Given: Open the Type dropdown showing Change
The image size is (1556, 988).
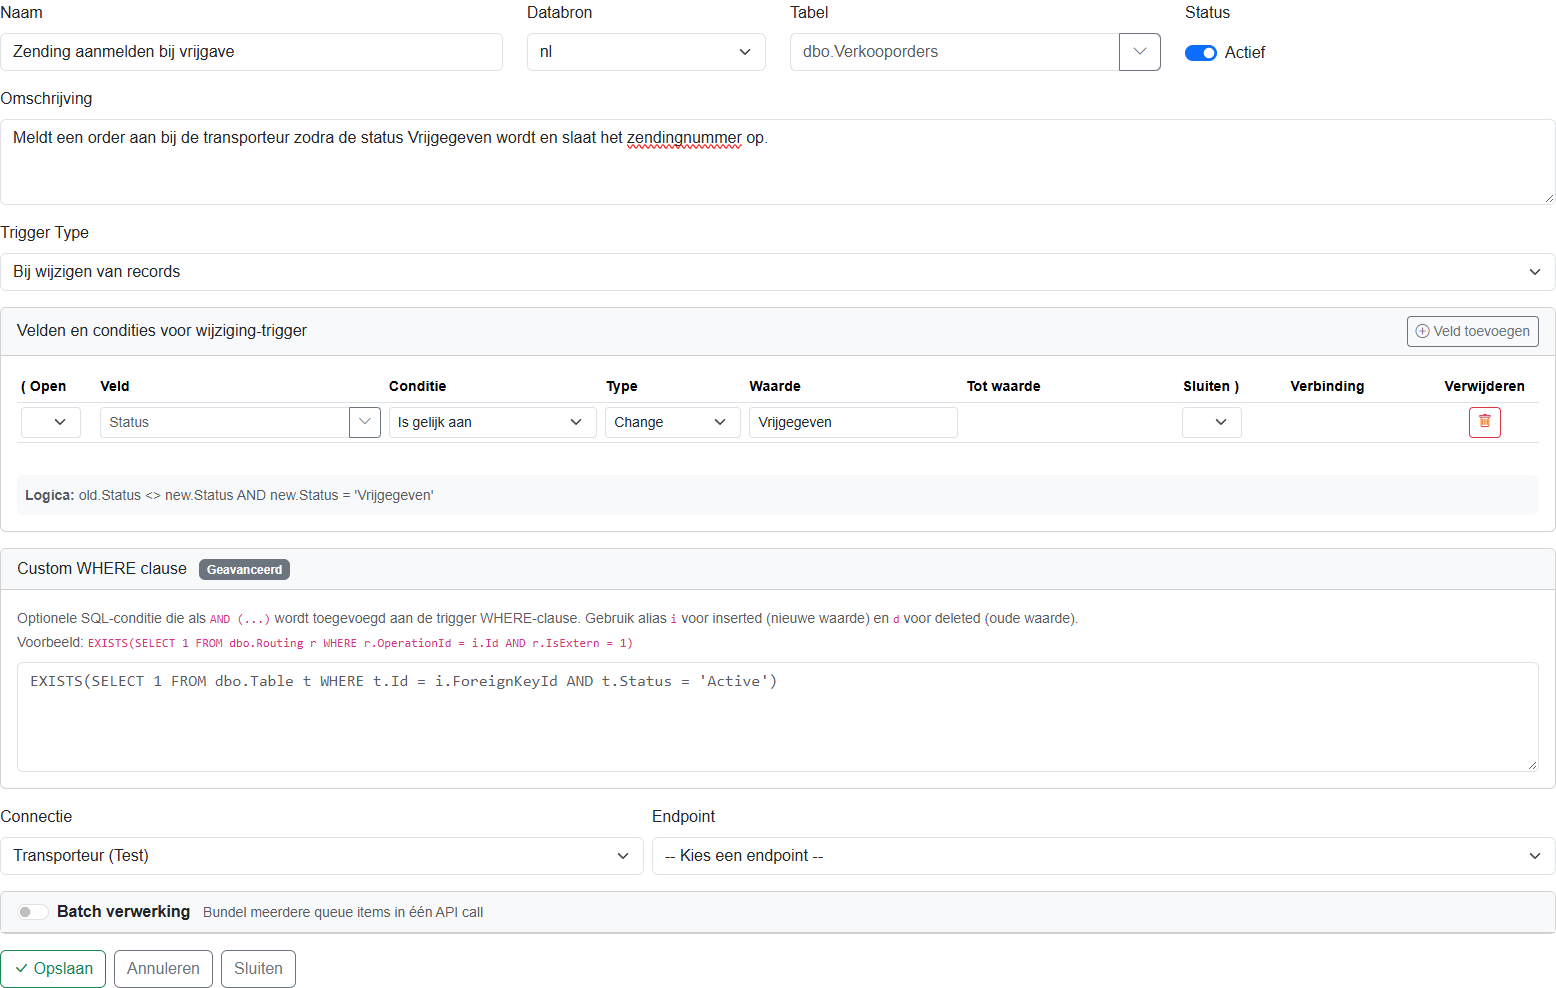Looking at the screenshot, I should tap(673, 422).
